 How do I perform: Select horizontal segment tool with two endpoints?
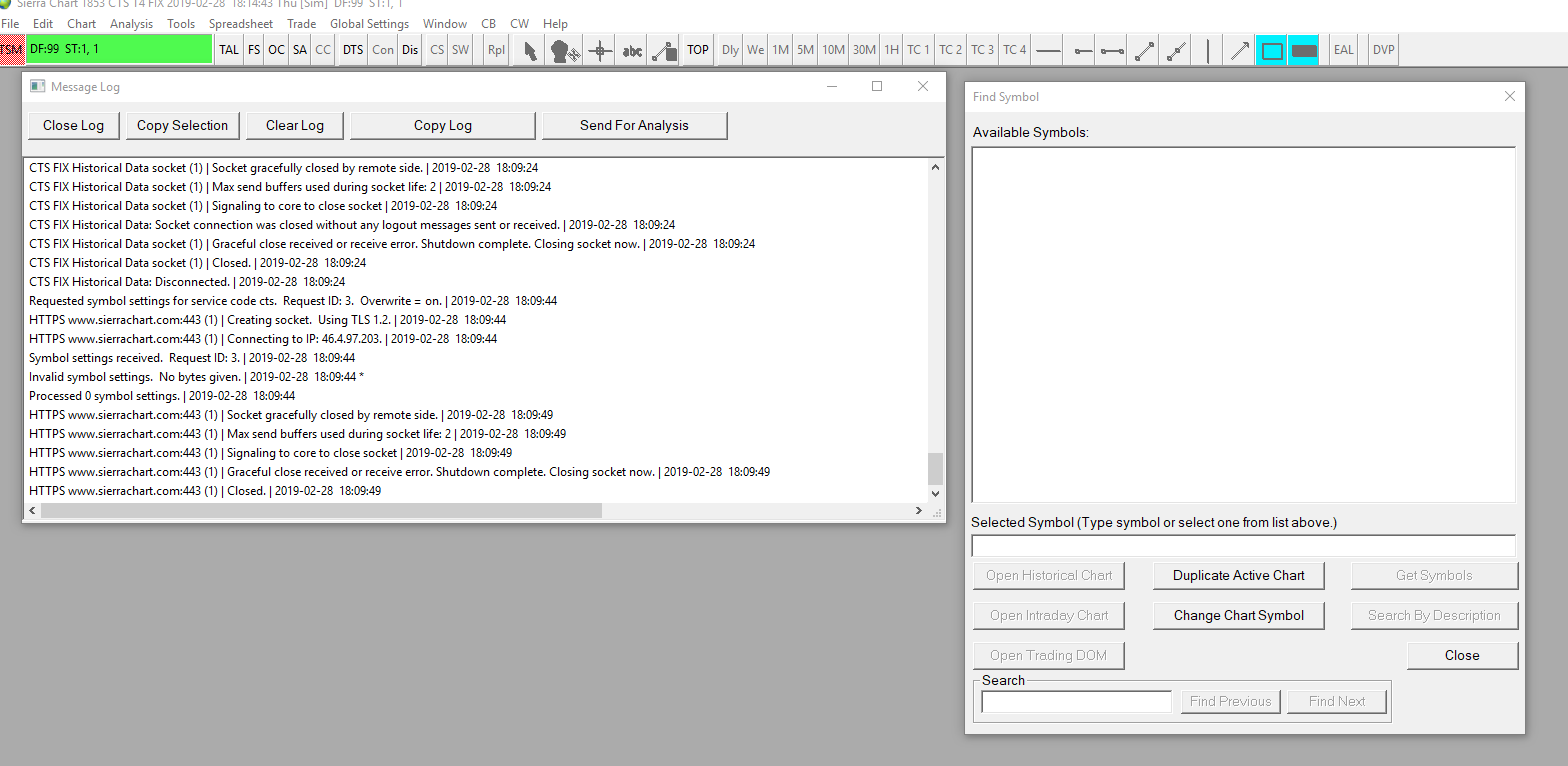coord(1111,50)
